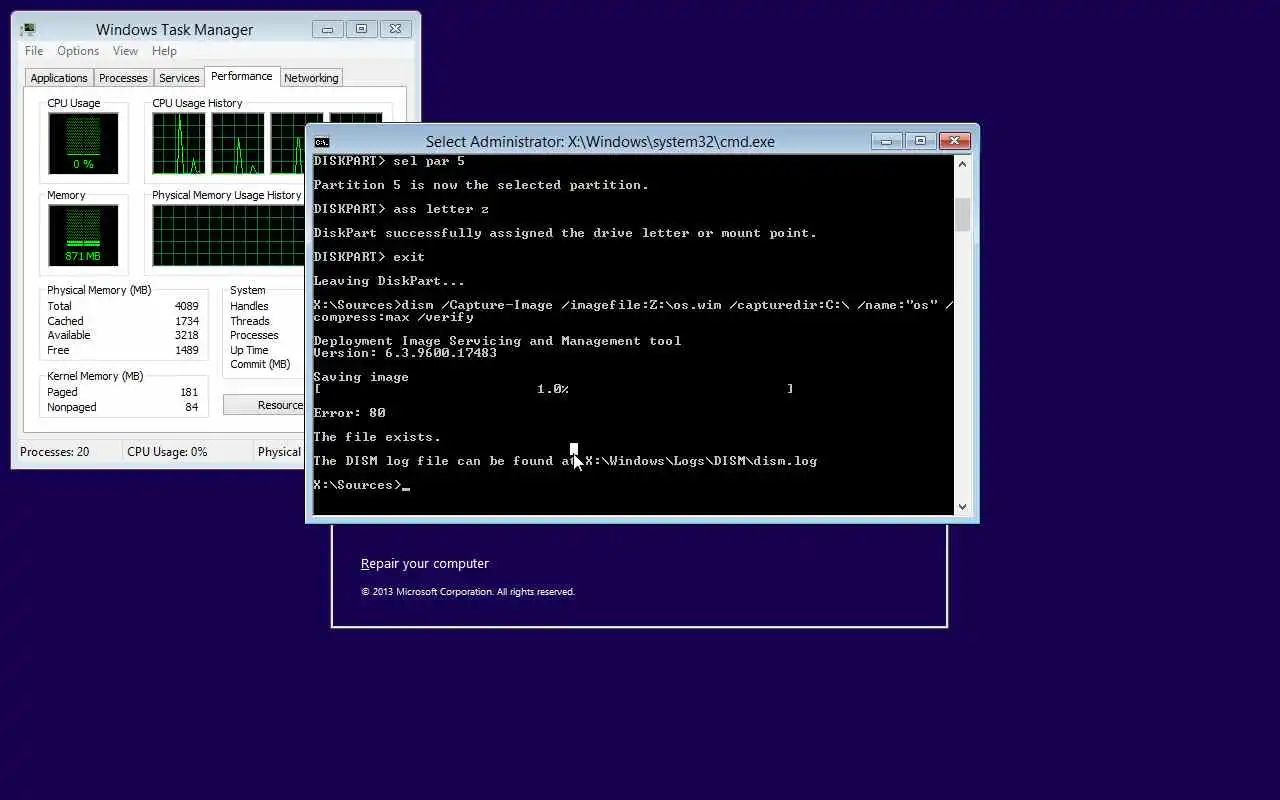
Task: Click the 'Handles' label in System group
Action: [249, 306]
